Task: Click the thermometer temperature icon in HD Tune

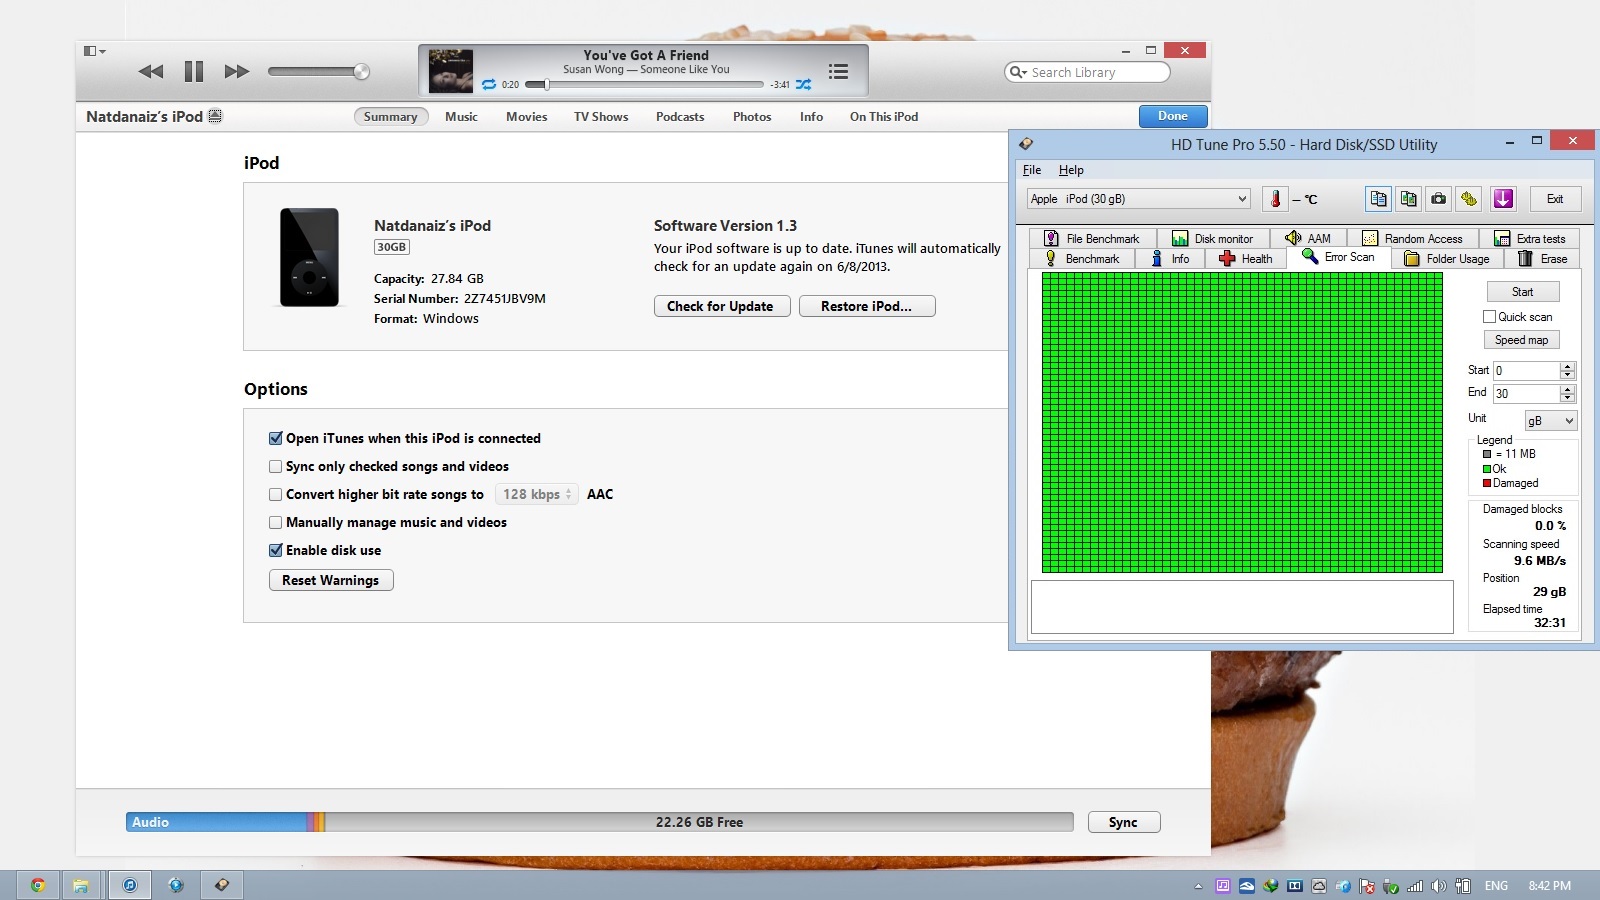Action: tap(1275, 199)
